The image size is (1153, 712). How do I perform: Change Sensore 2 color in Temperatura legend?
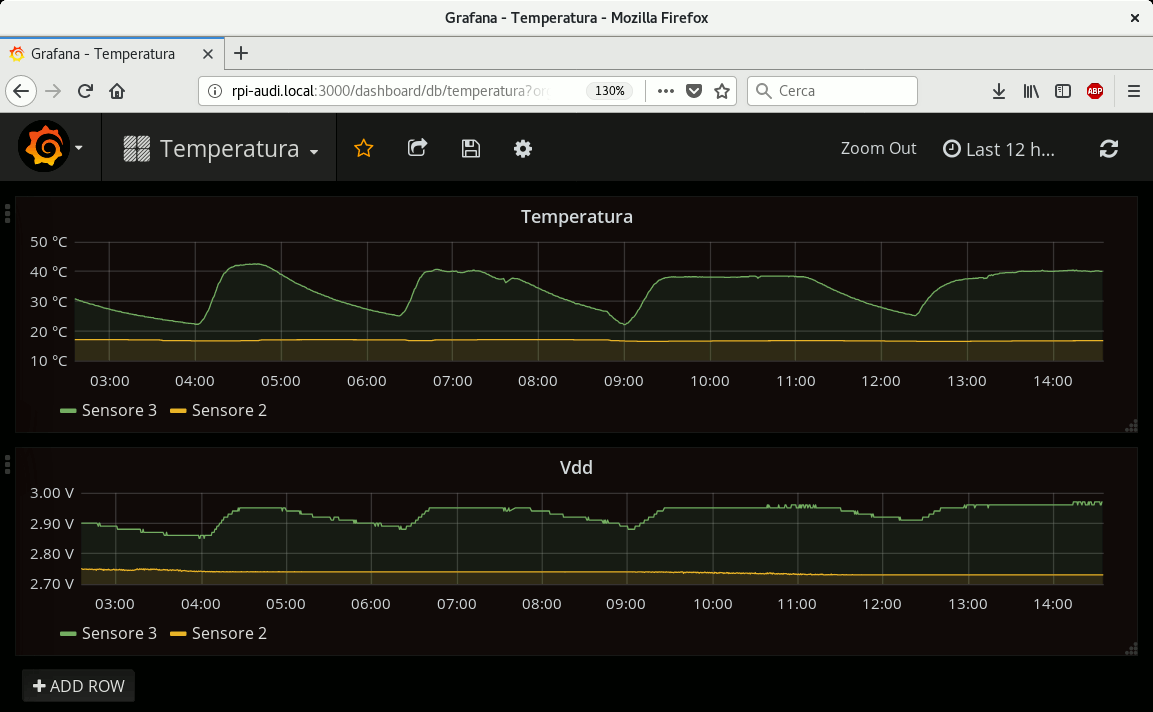point(178,411)
